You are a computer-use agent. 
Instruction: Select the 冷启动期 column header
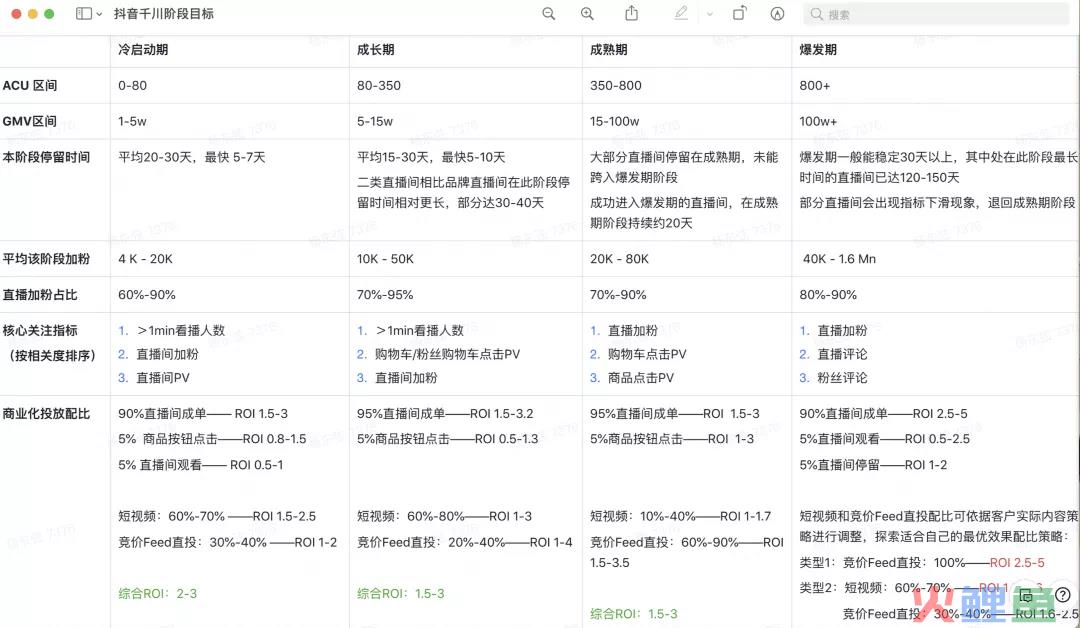[143, 50]
